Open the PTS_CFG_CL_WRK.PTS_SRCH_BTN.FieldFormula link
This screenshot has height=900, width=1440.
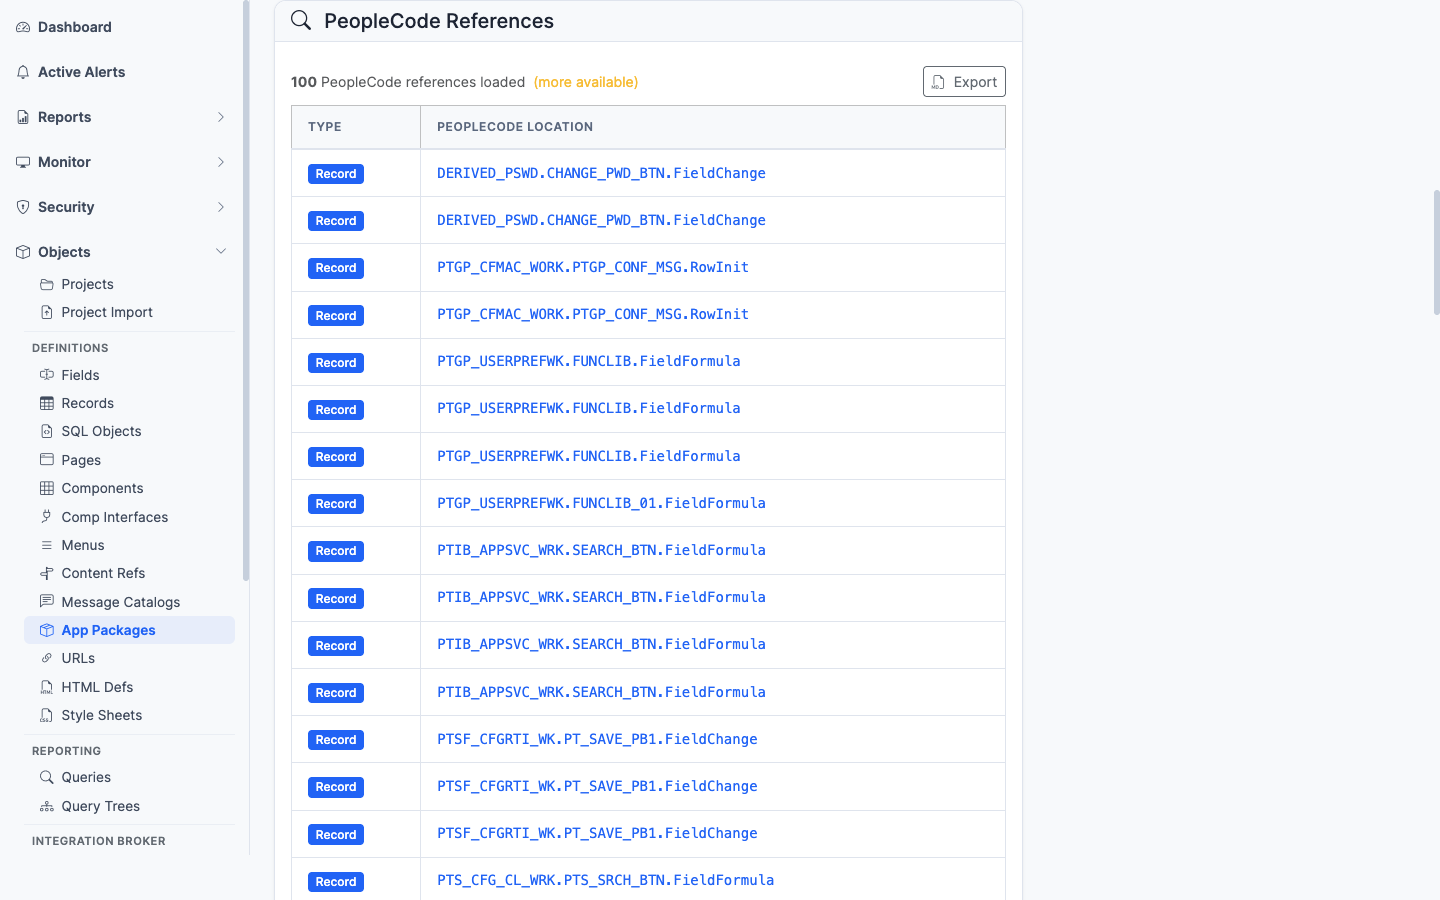pyautogui.click(x=605, y=880)
